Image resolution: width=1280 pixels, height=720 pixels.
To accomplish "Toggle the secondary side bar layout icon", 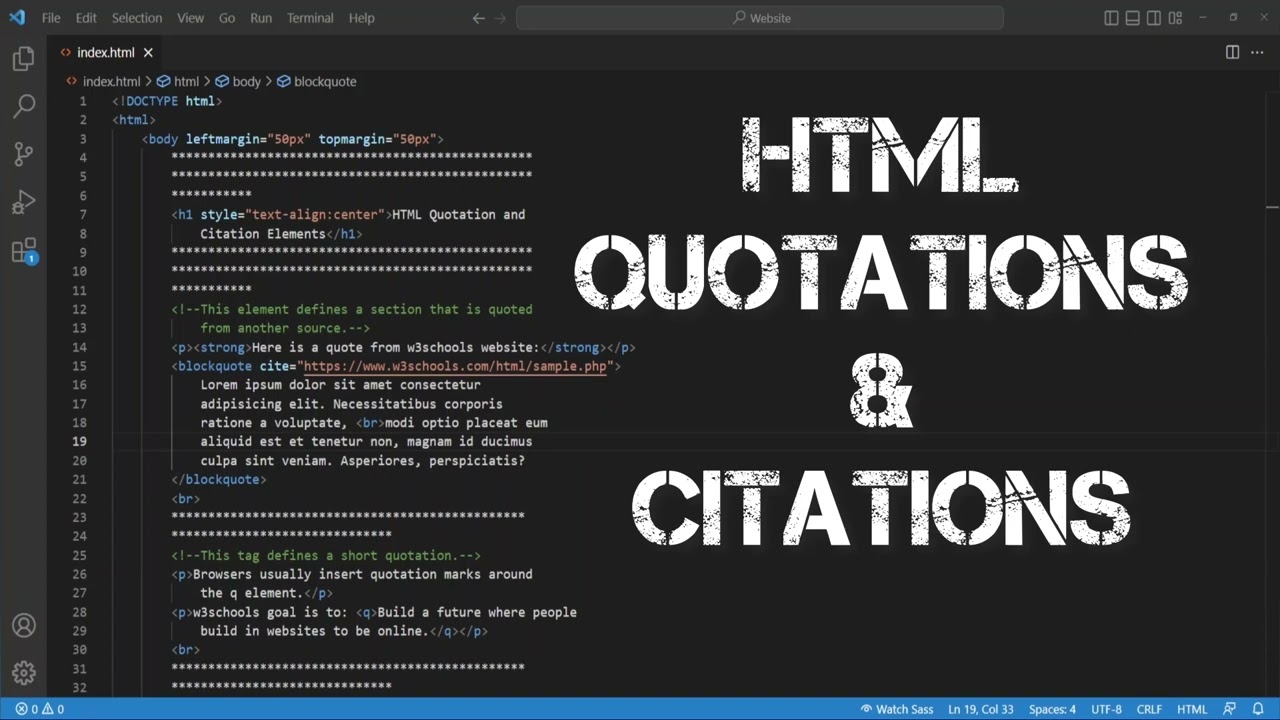I will 1154,18.
